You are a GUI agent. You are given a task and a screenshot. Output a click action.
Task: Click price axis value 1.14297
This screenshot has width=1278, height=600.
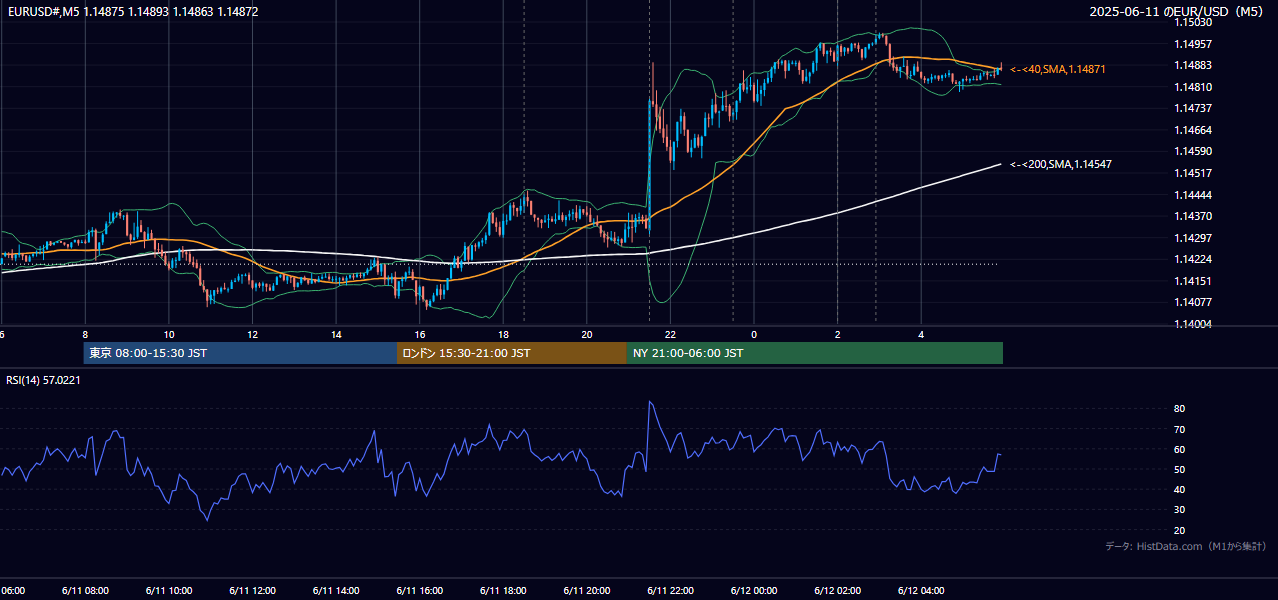1193,238
